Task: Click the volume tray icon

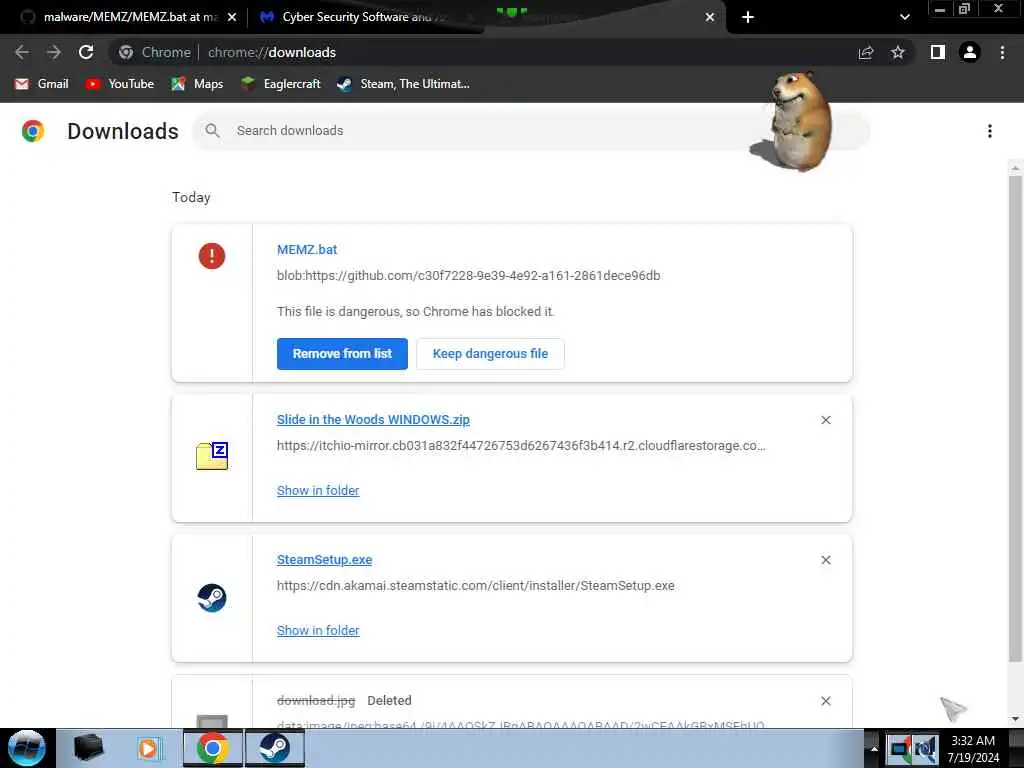Action: coord(926,749)
